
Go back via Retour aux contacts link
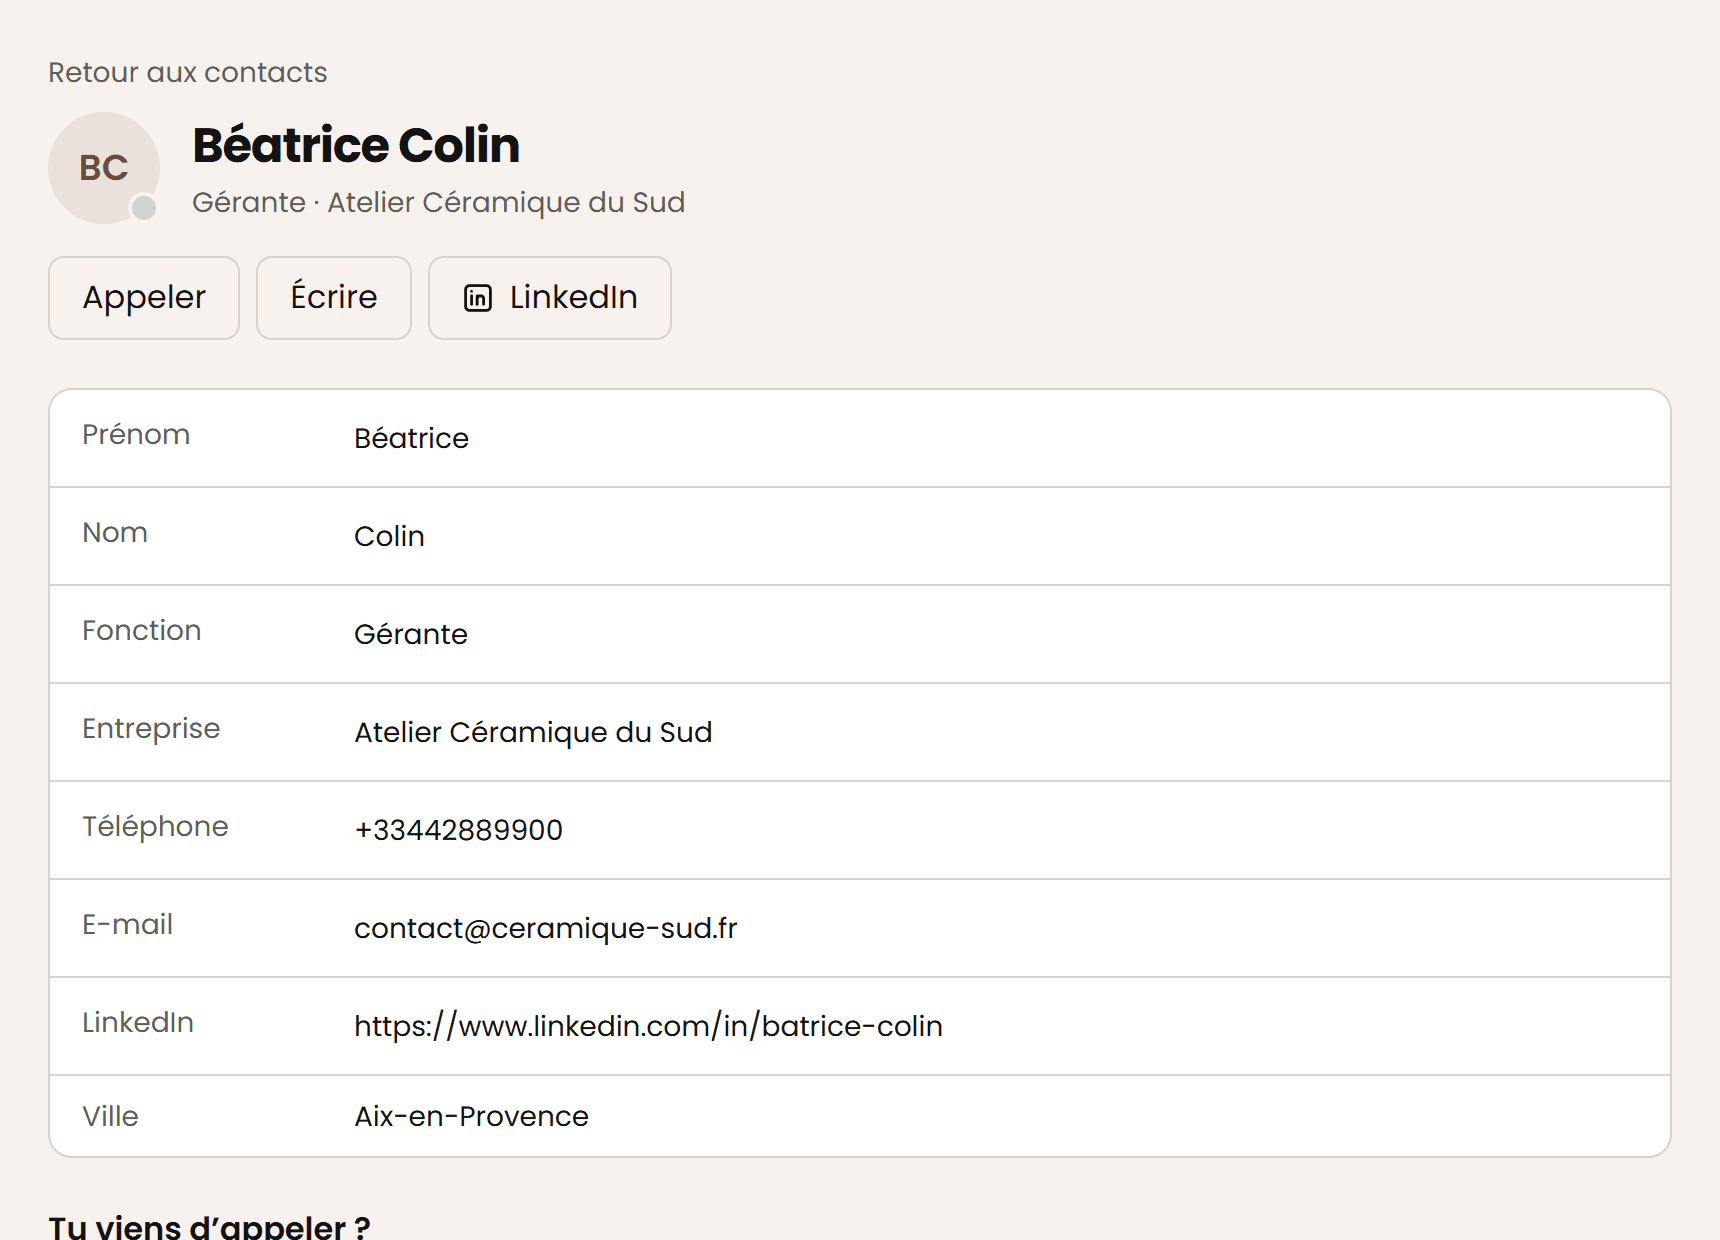[x=188, y=73]
